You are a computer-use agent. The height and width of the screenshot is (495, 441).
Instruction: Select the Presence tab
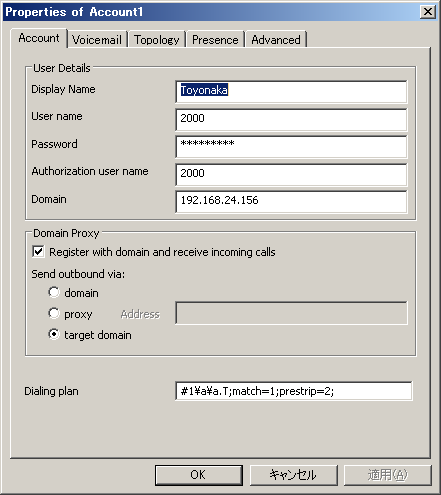pos(215,40)
